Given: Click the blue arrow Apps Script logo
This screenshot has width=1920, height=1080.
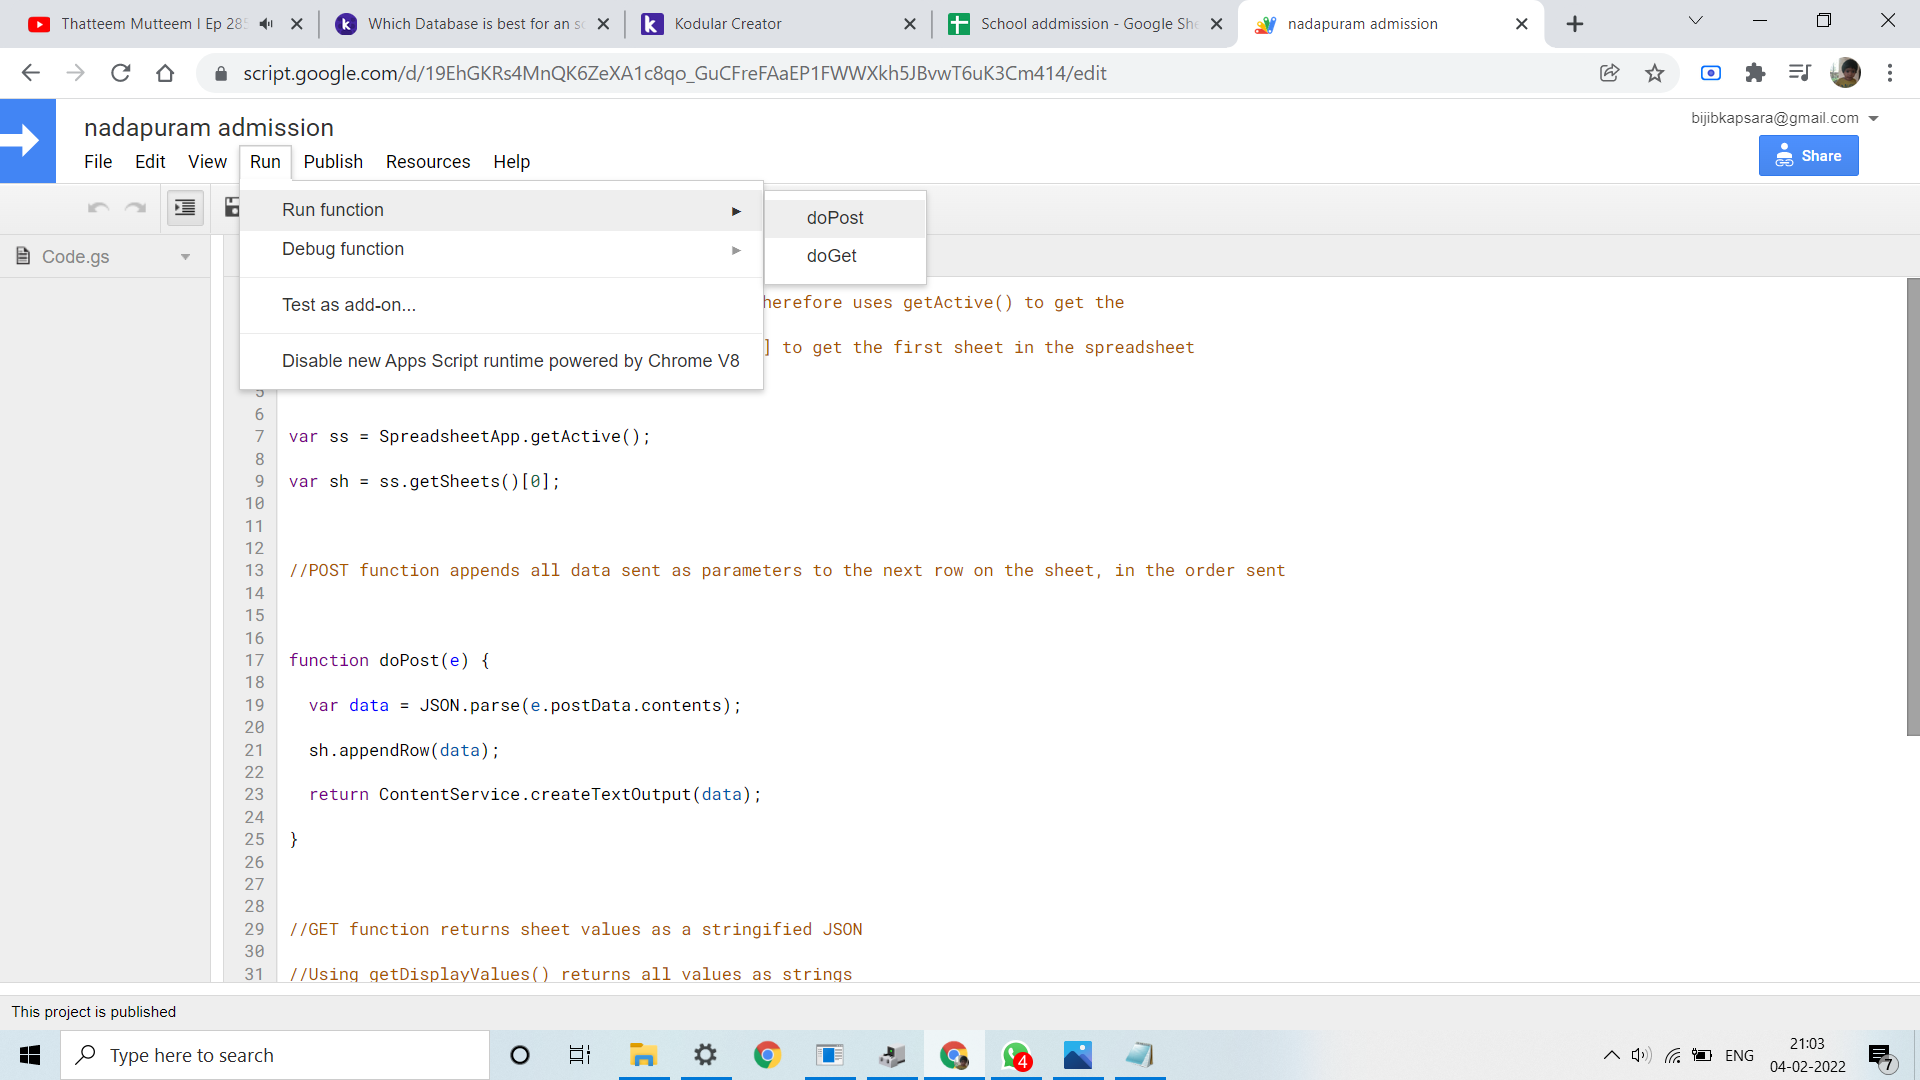Looking at the screenshot, I should [27, 141].
